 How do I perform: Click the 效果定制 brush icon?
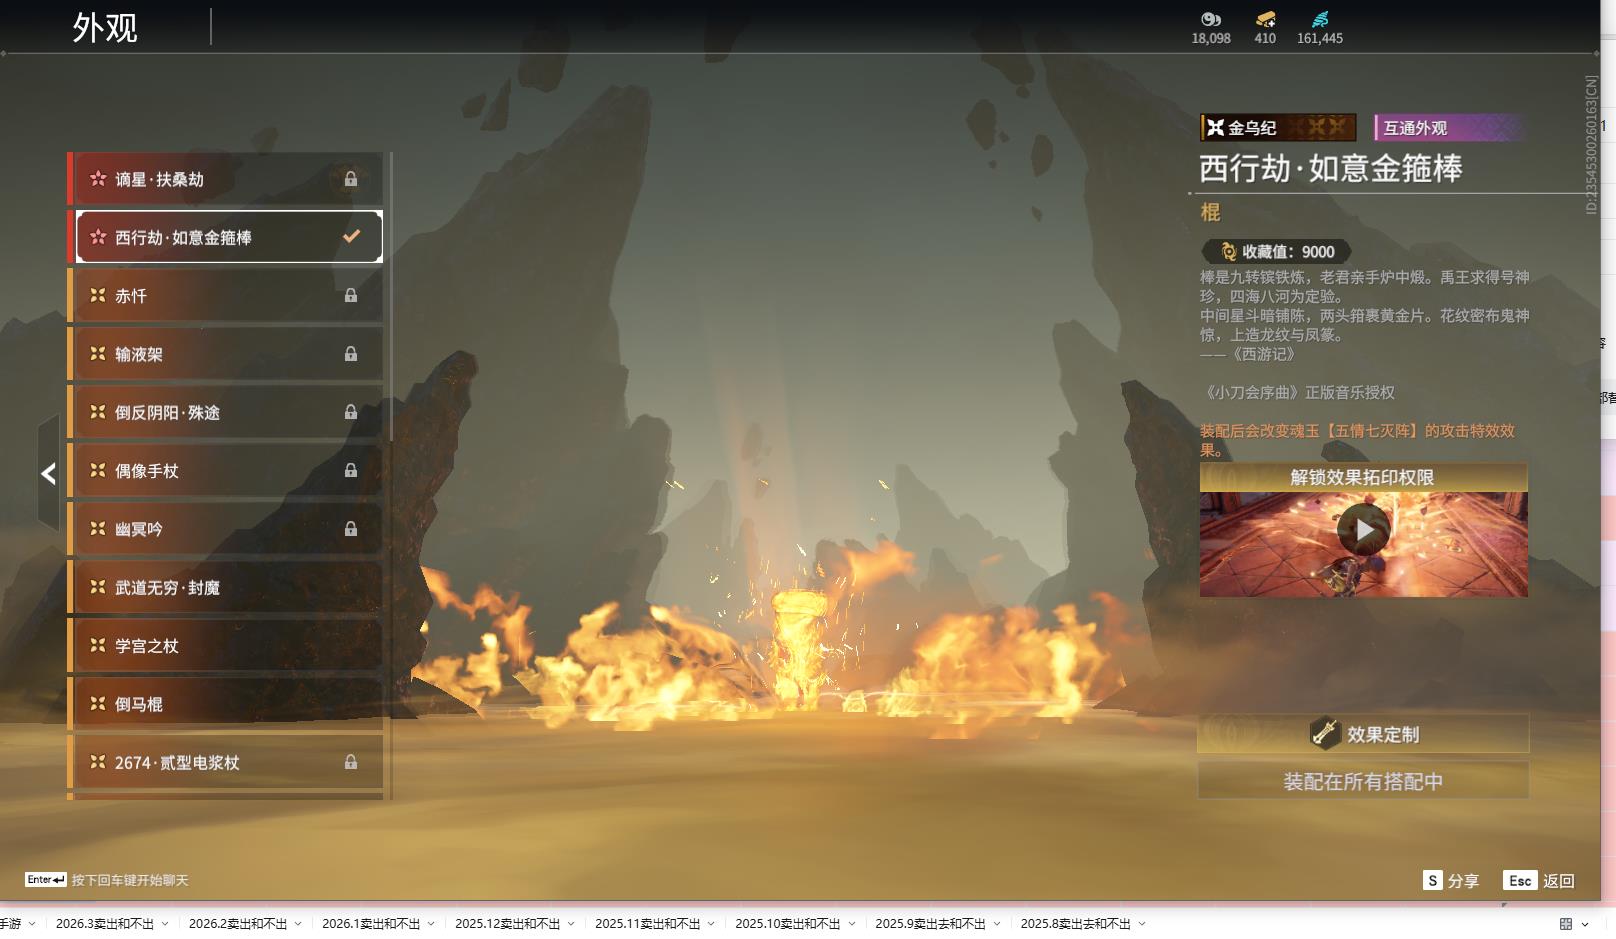[x=1325, y=734]
